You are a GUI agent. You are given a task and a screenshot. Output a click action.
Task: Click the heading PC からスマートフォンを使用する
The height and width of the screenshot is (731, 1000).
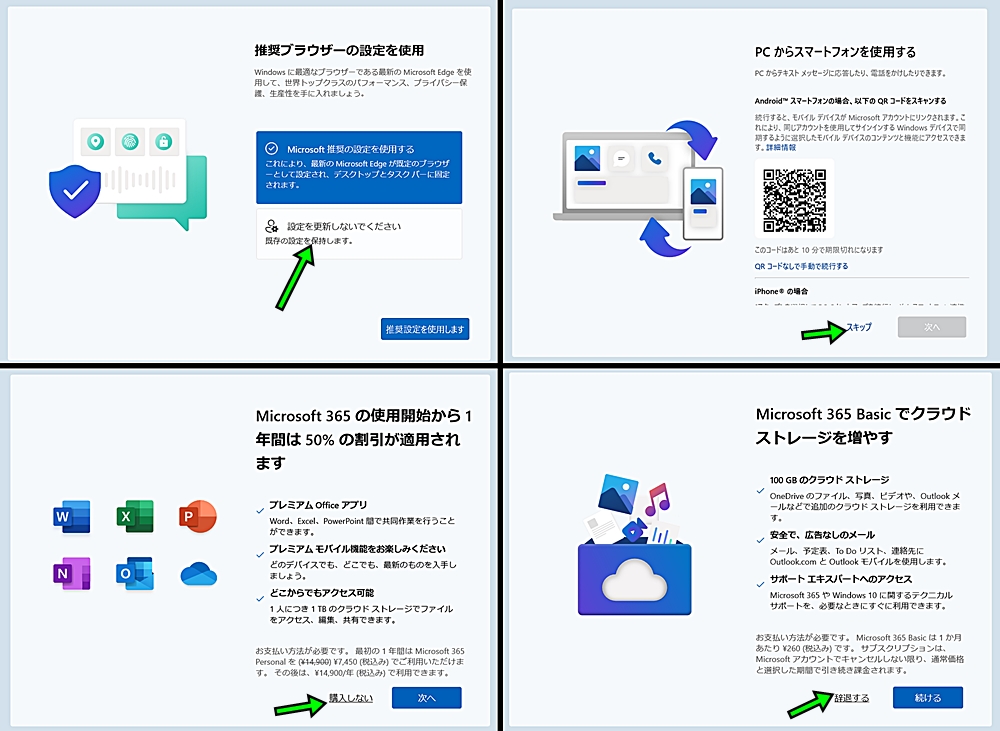pyautogui.click(x=835, y=52)
